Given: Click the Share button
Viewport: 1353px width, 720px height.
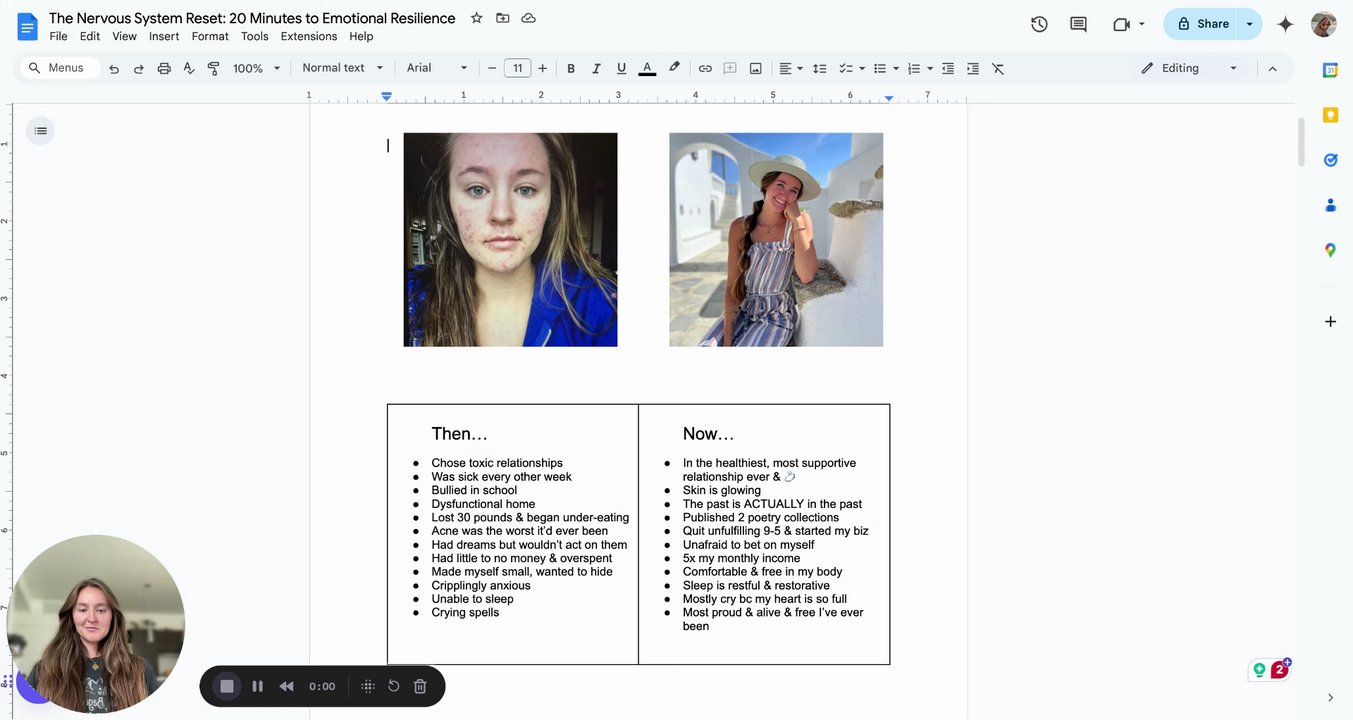Looking at the screenshot, I should pos(1202,24).
